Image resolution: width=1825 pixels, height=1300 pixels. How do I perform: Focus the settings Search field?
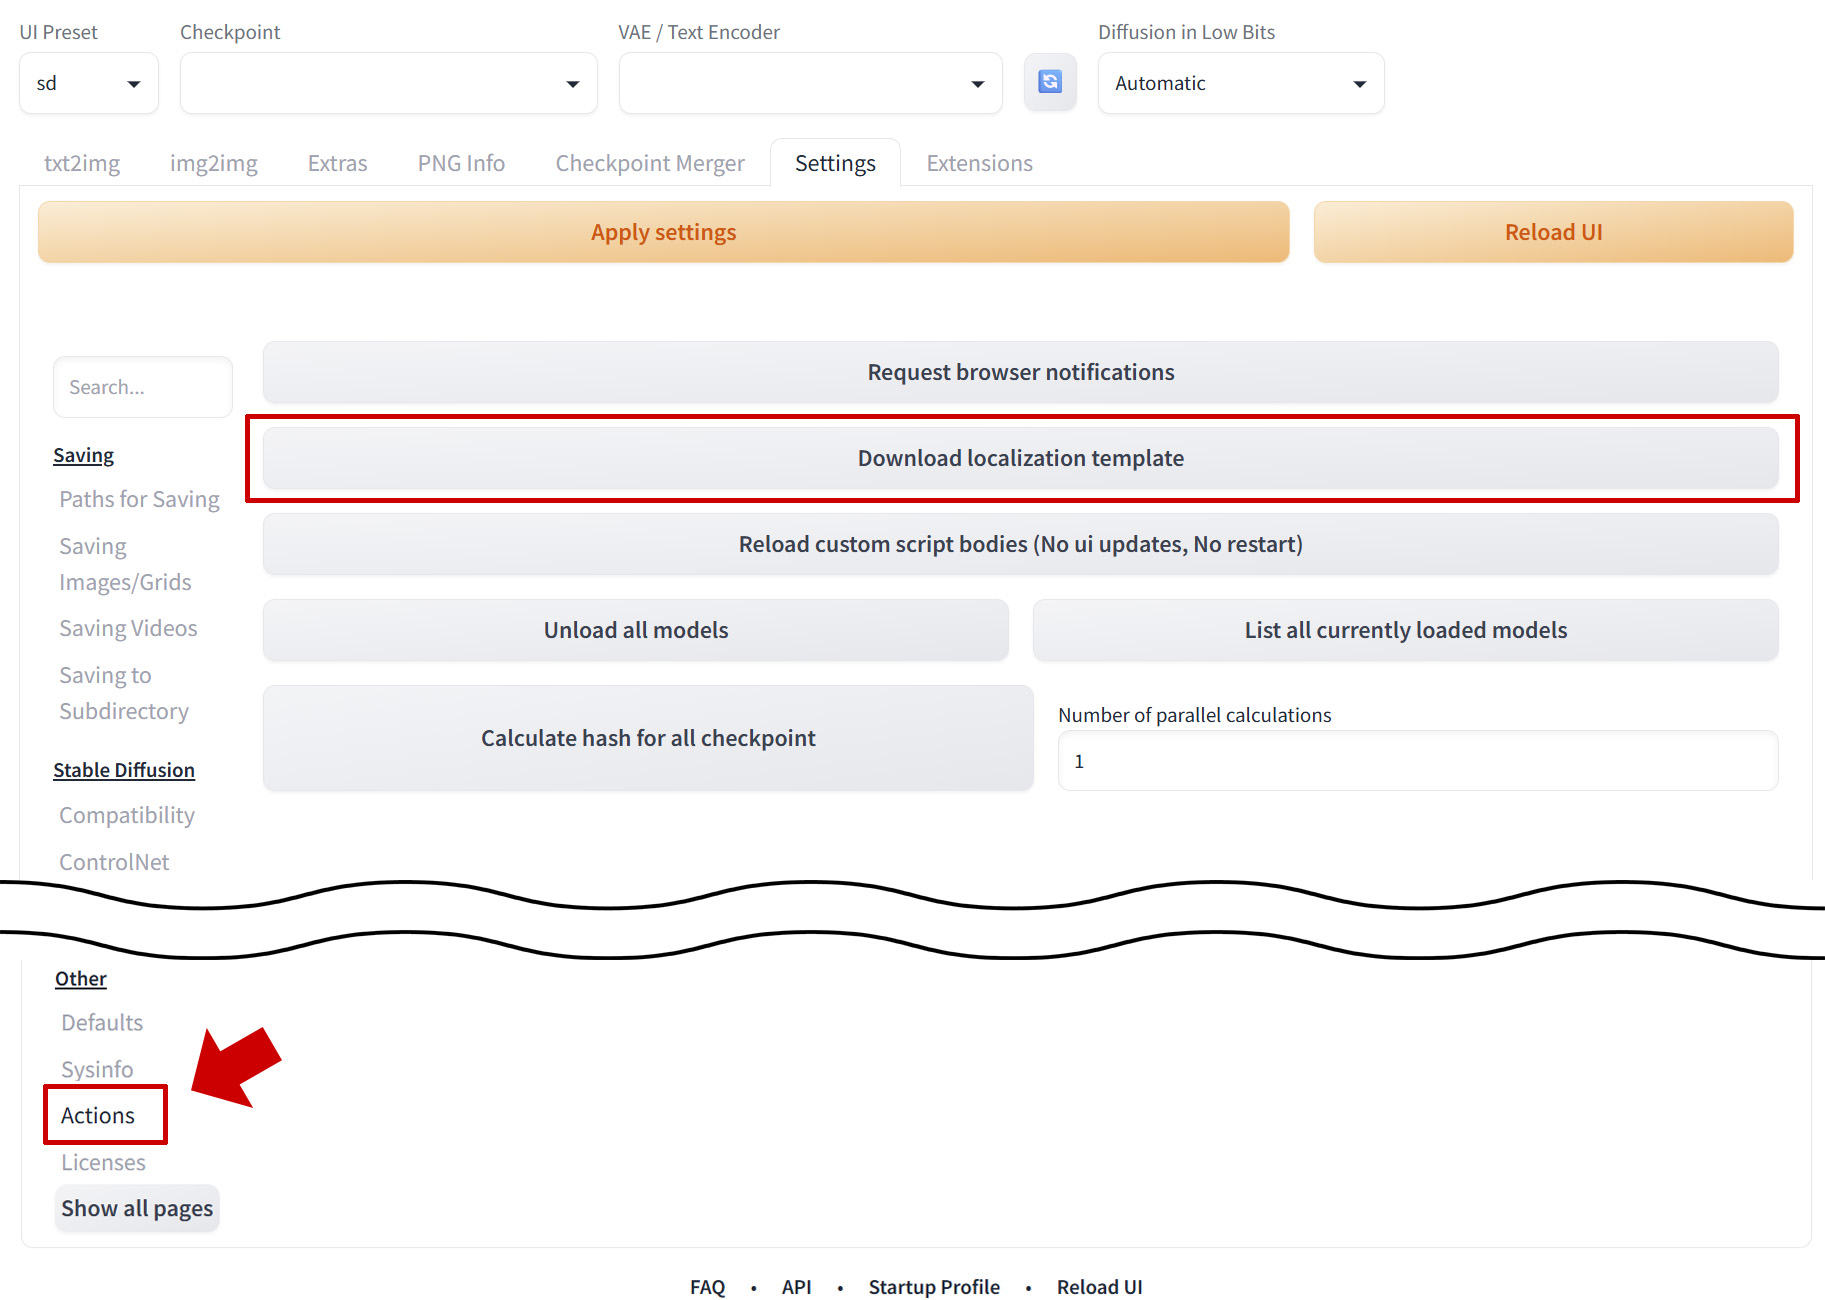(x=142, y=387)
